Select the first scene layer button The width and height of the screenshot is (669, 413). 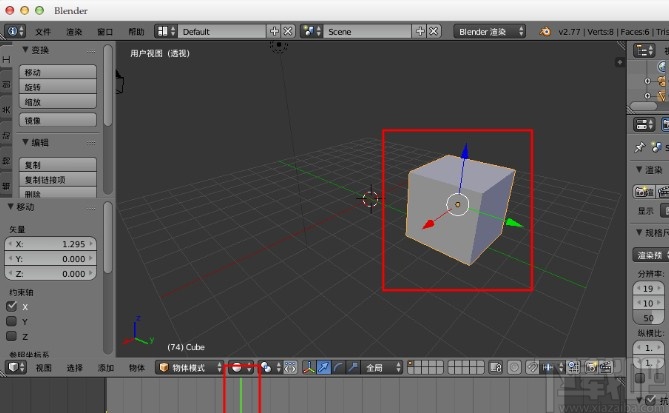(411, 364)
